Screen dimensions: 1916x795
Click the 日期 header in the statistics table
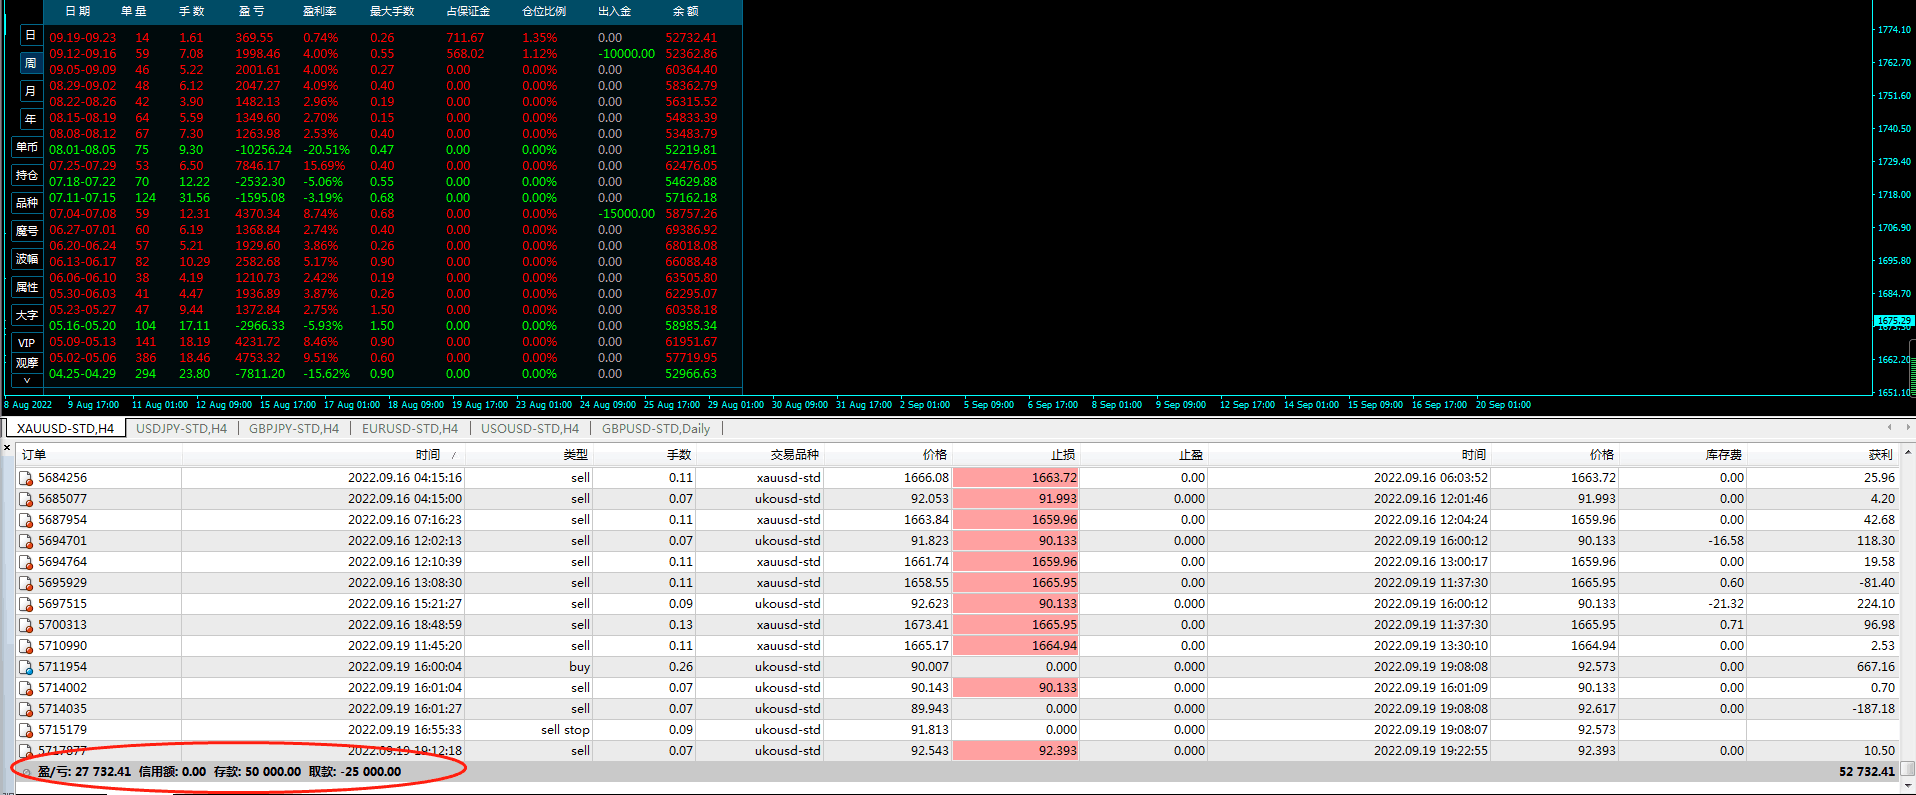click(x=78, y=11)
